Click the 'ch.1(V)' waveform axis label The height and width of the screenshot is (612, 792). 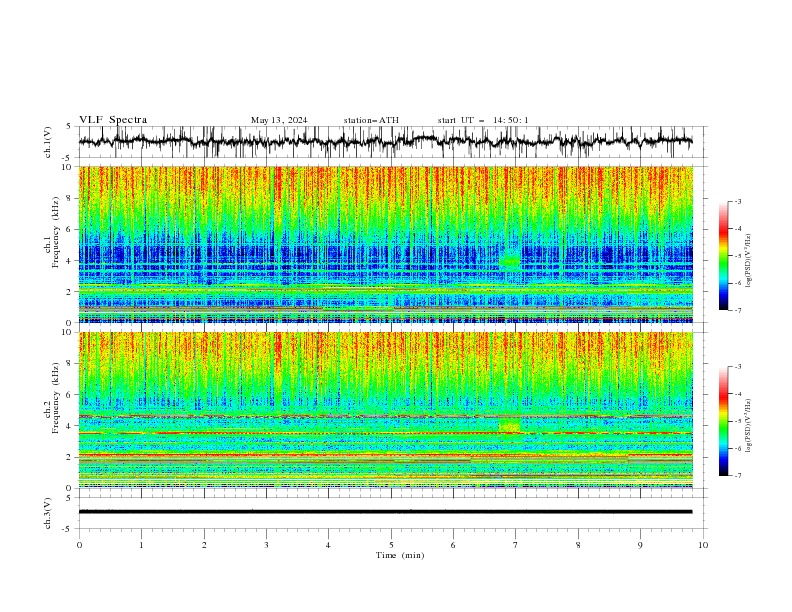point(48,142)
